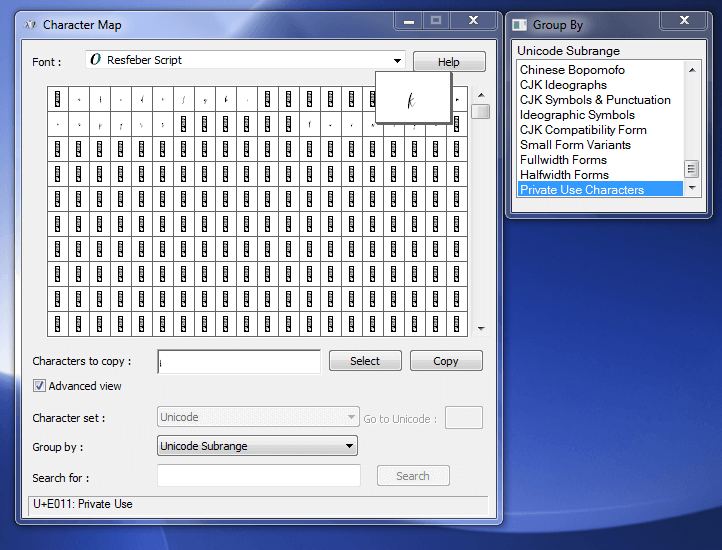The image size is (722, 550).
Task: Click the character grid scrollbar thumb
Action: 481,111
